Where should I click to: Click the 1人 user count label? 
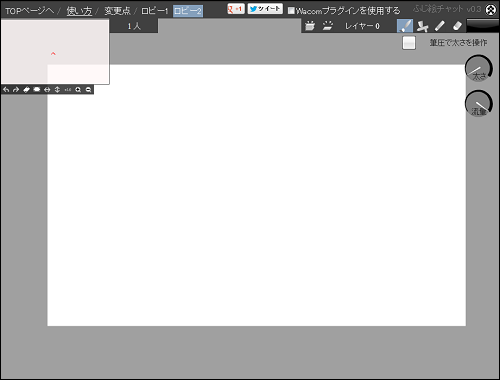[134, 26]
